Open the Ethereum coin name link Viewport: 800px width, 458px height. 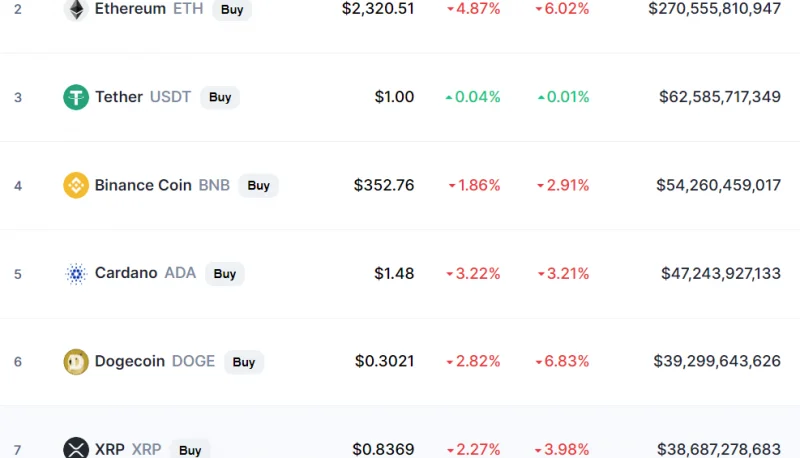pos(130,9)
